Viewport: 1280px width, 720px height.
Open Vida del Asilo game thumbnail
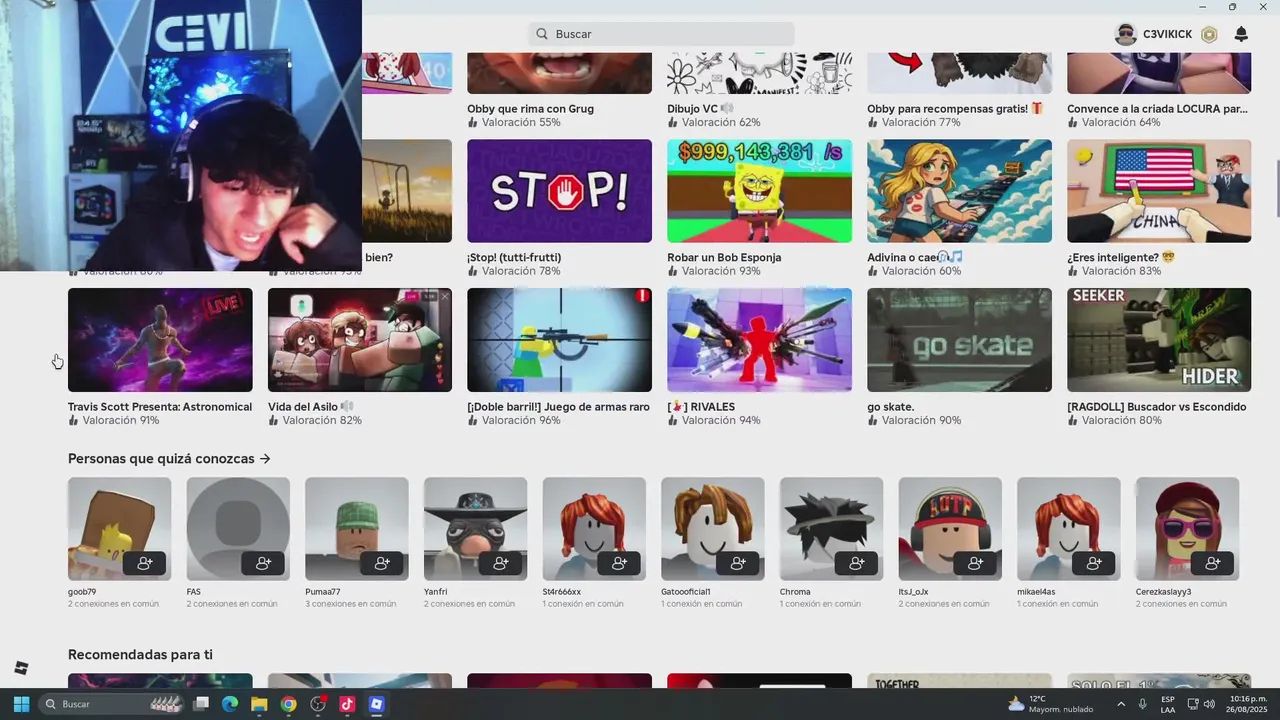[x=359, y=340]
